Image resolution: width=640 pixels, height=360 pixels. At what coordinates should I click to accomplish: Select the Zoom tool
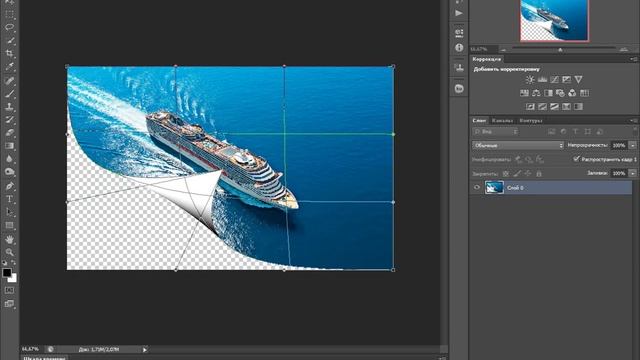[x=9, y=252]
